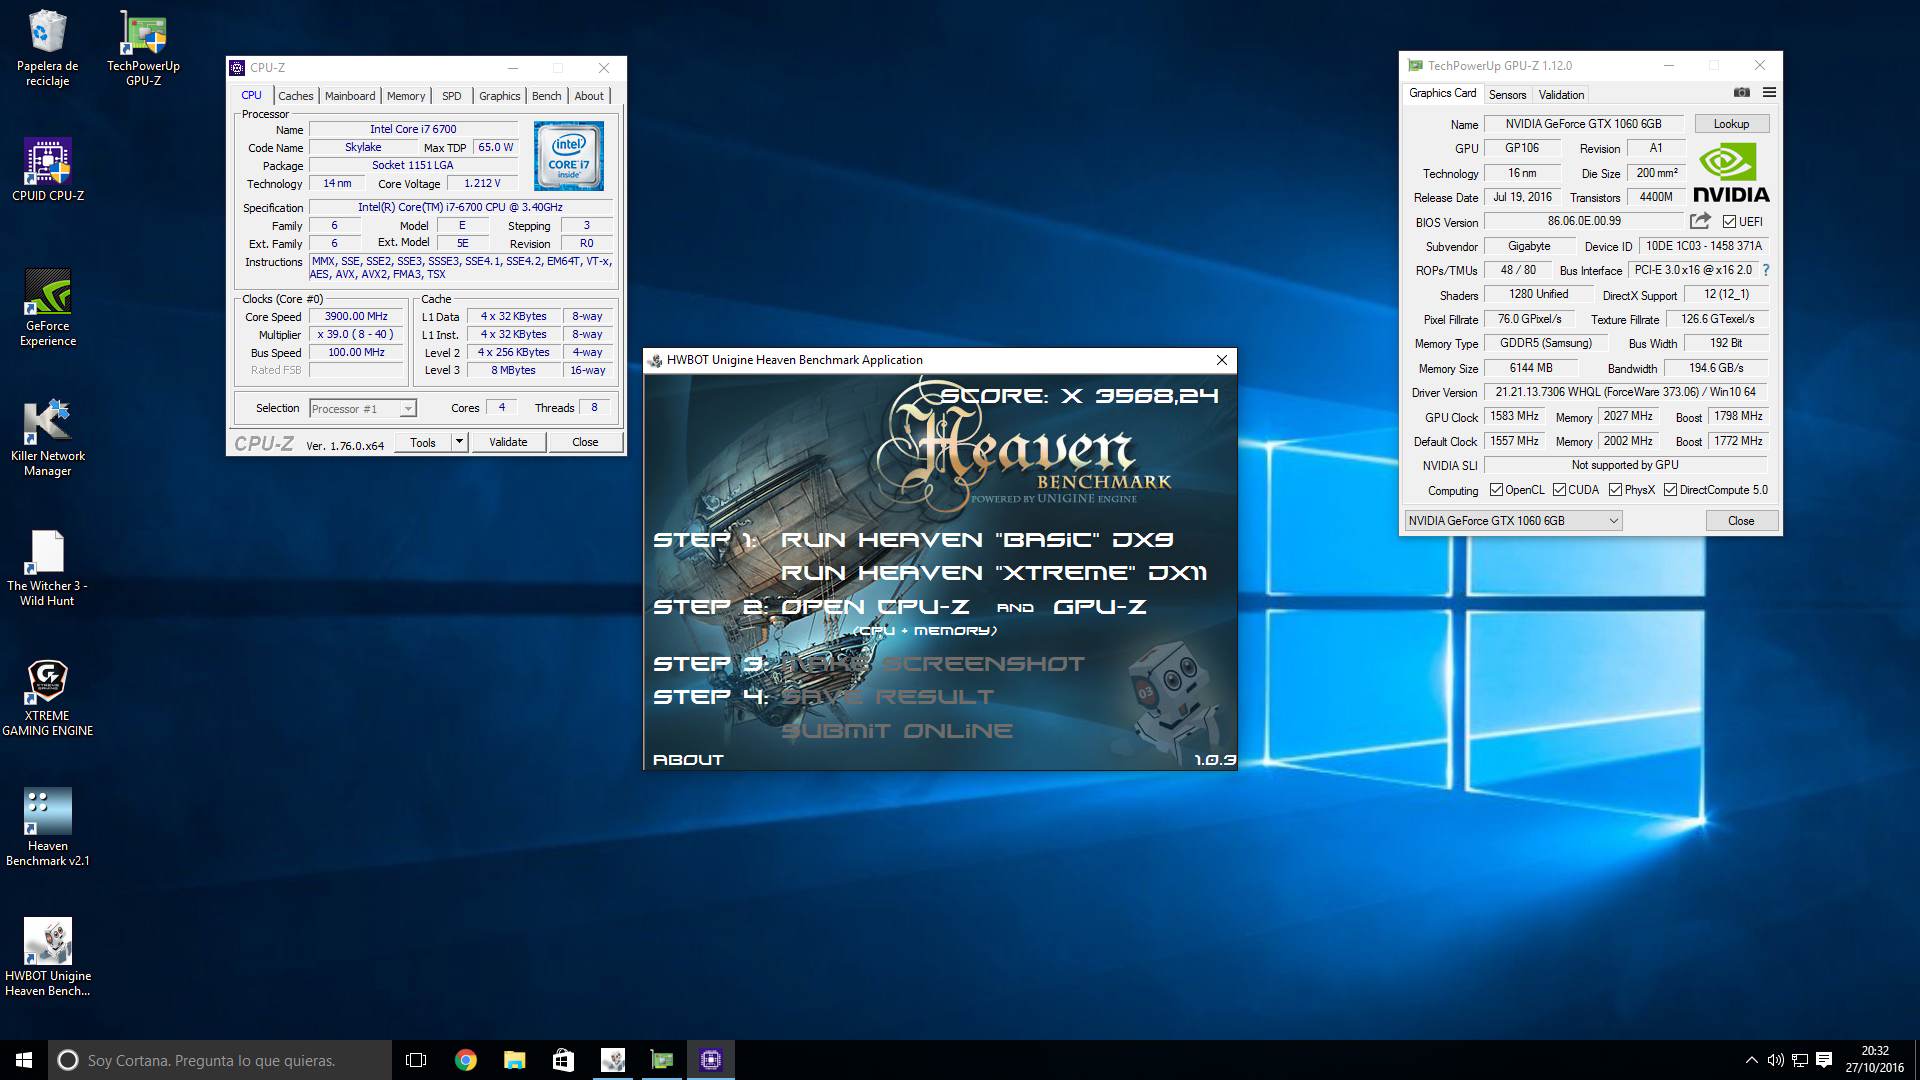Screen dimensions: 1920x1080
Task: Open the Windows Start button
Action: coord(24,1060)
